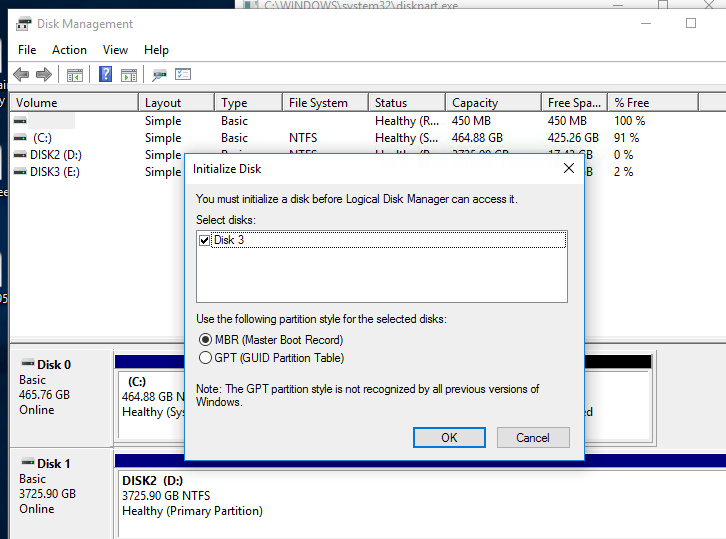Click the Back arrow toolbar icon
726x539 pixels.
point(21,74)
